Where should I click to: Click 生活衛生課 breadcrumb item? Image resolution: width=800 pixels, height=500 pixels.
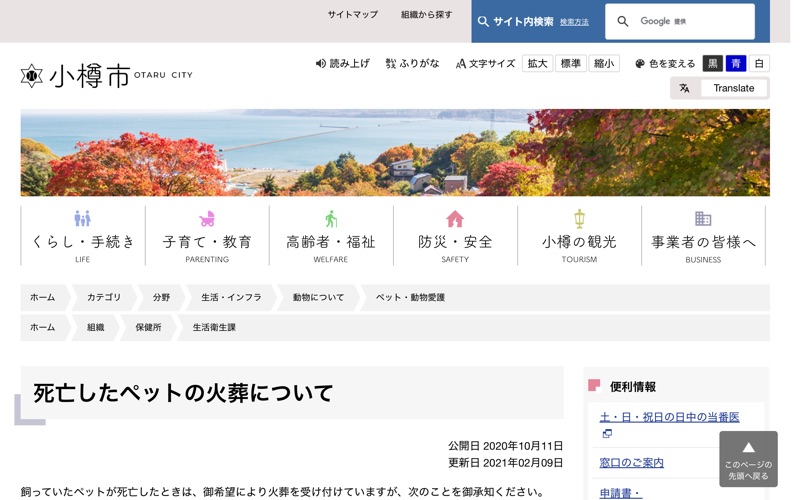214,328
